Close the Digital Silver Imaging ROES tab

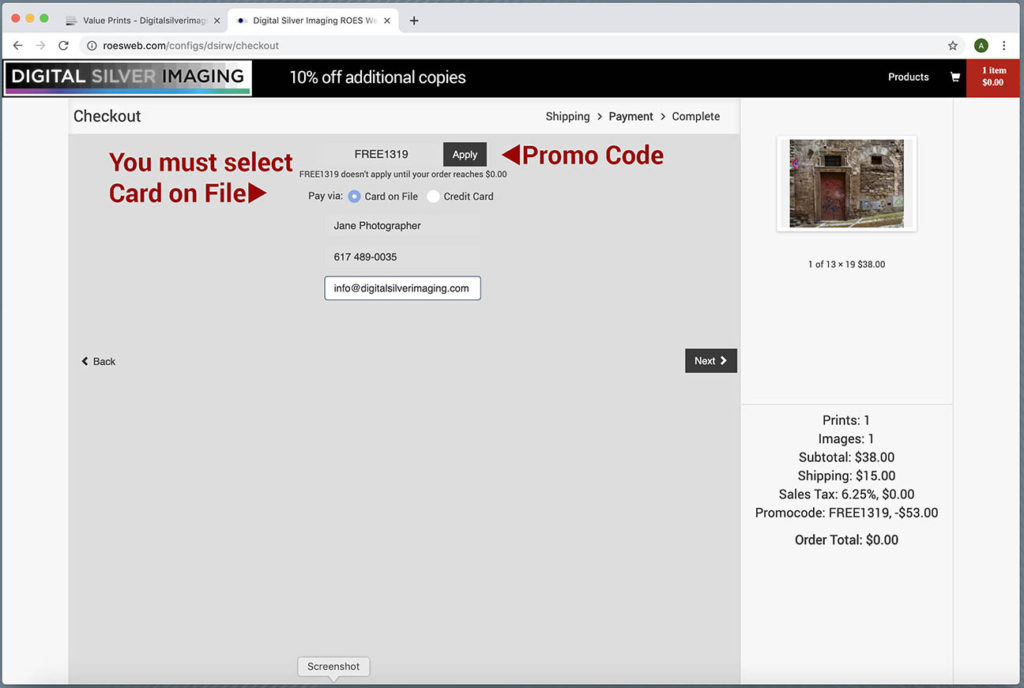tap(387, 21)
